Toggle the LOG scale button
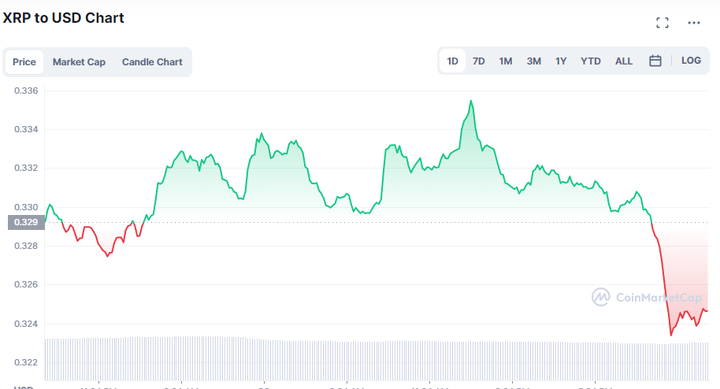Image resolution: width=720 pixels, height=389 pixels. point(691,61)
